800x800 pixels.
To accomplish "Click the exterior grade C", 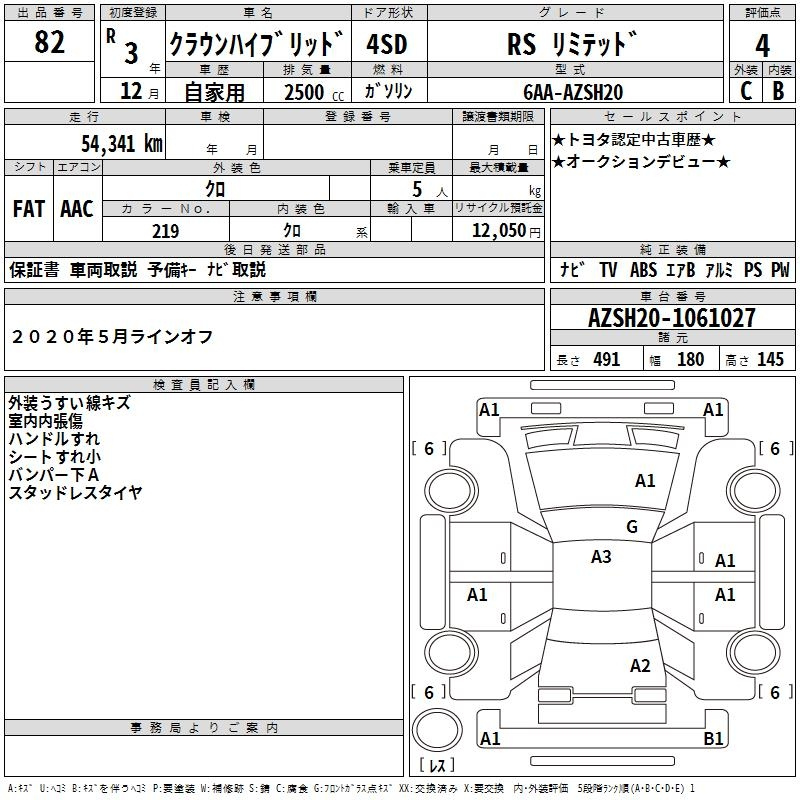I will [744, 91].
